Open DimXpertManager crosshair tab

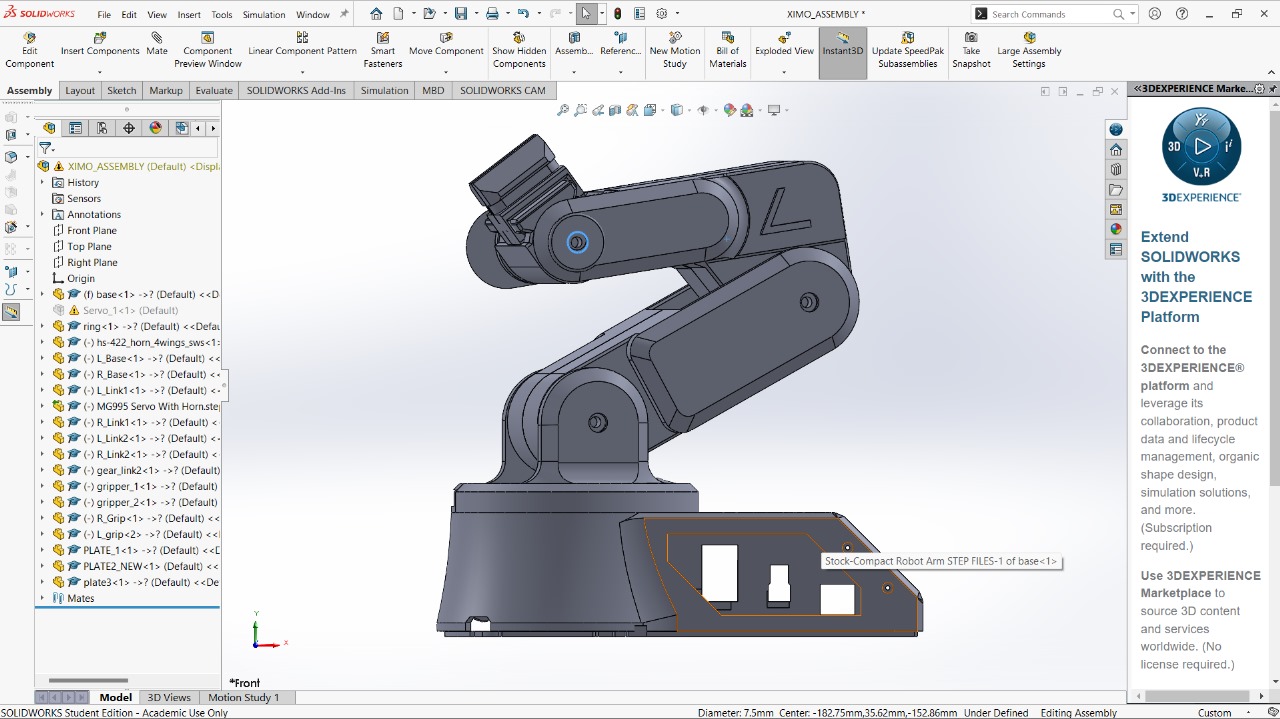pos(129,128)
